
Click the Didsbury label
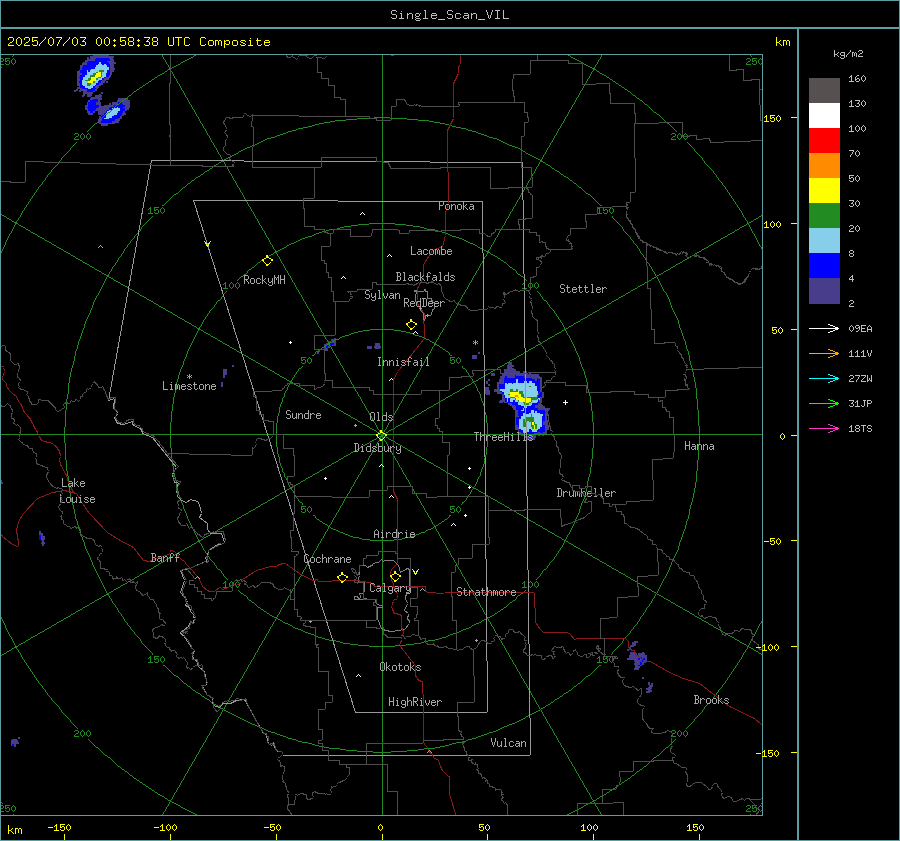pos(377,448)
